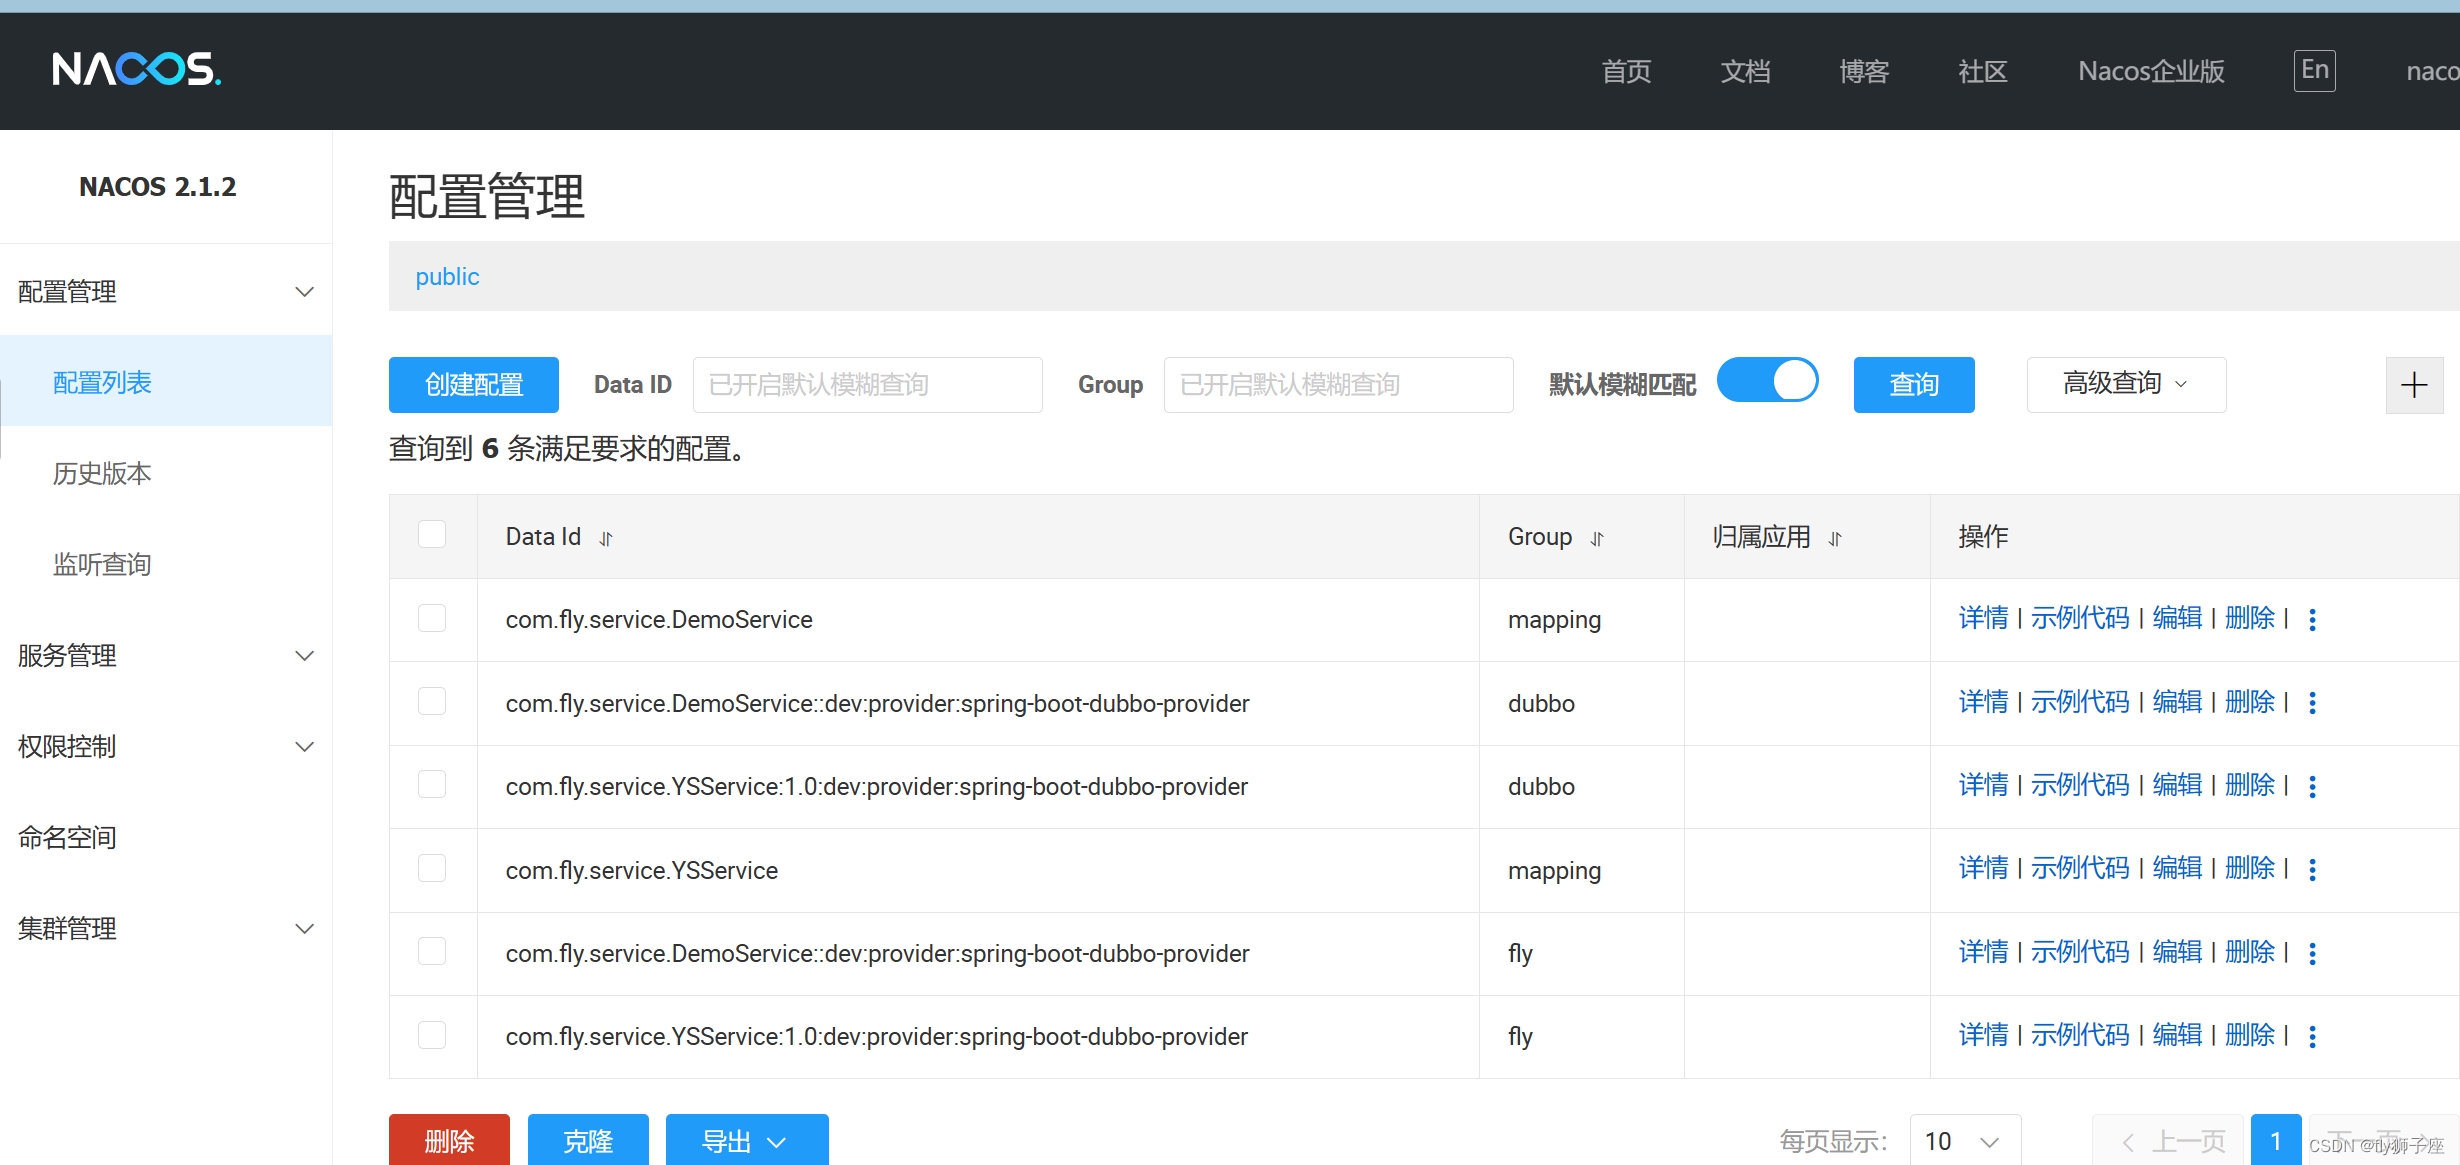Check the YSService:1.0 fly group row
The height and width of the screenshot is (1165, 2460).
tap(432, 1034)
